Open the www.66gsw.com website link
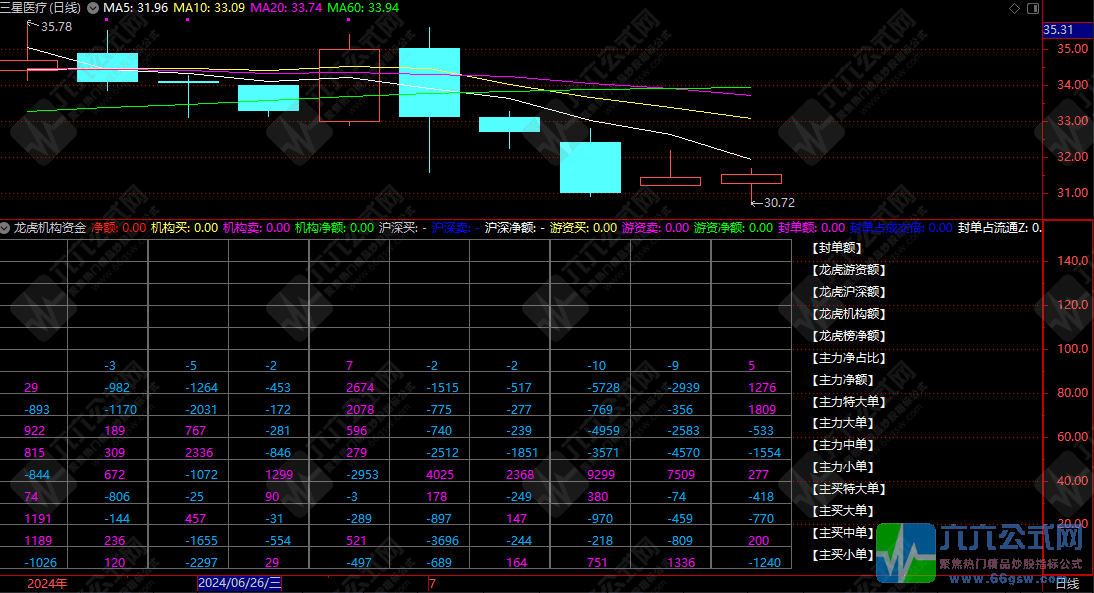The width and height of the screenshot is (1094, 593). coord(1011,578)
